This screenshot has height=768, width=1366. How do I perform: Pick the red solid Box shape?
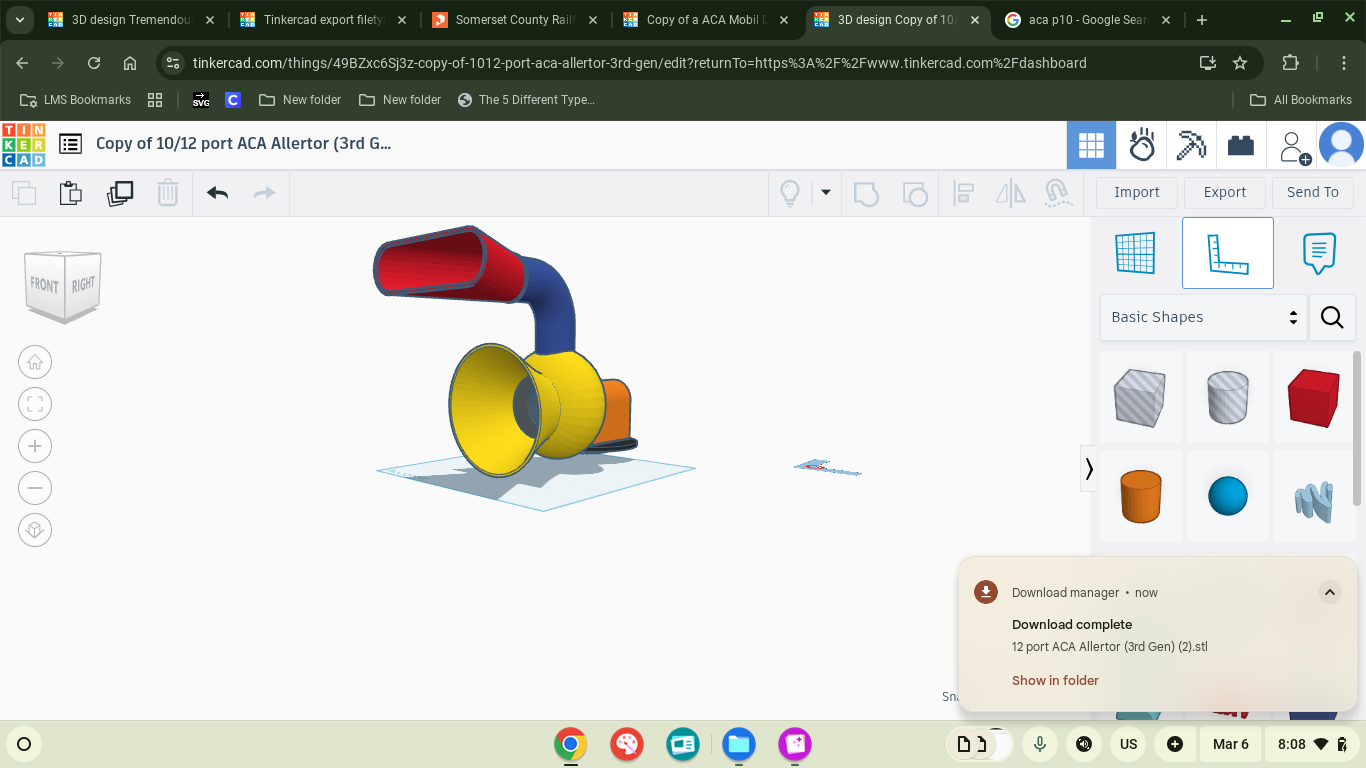pyautogui.click(x=1315, y=397)
